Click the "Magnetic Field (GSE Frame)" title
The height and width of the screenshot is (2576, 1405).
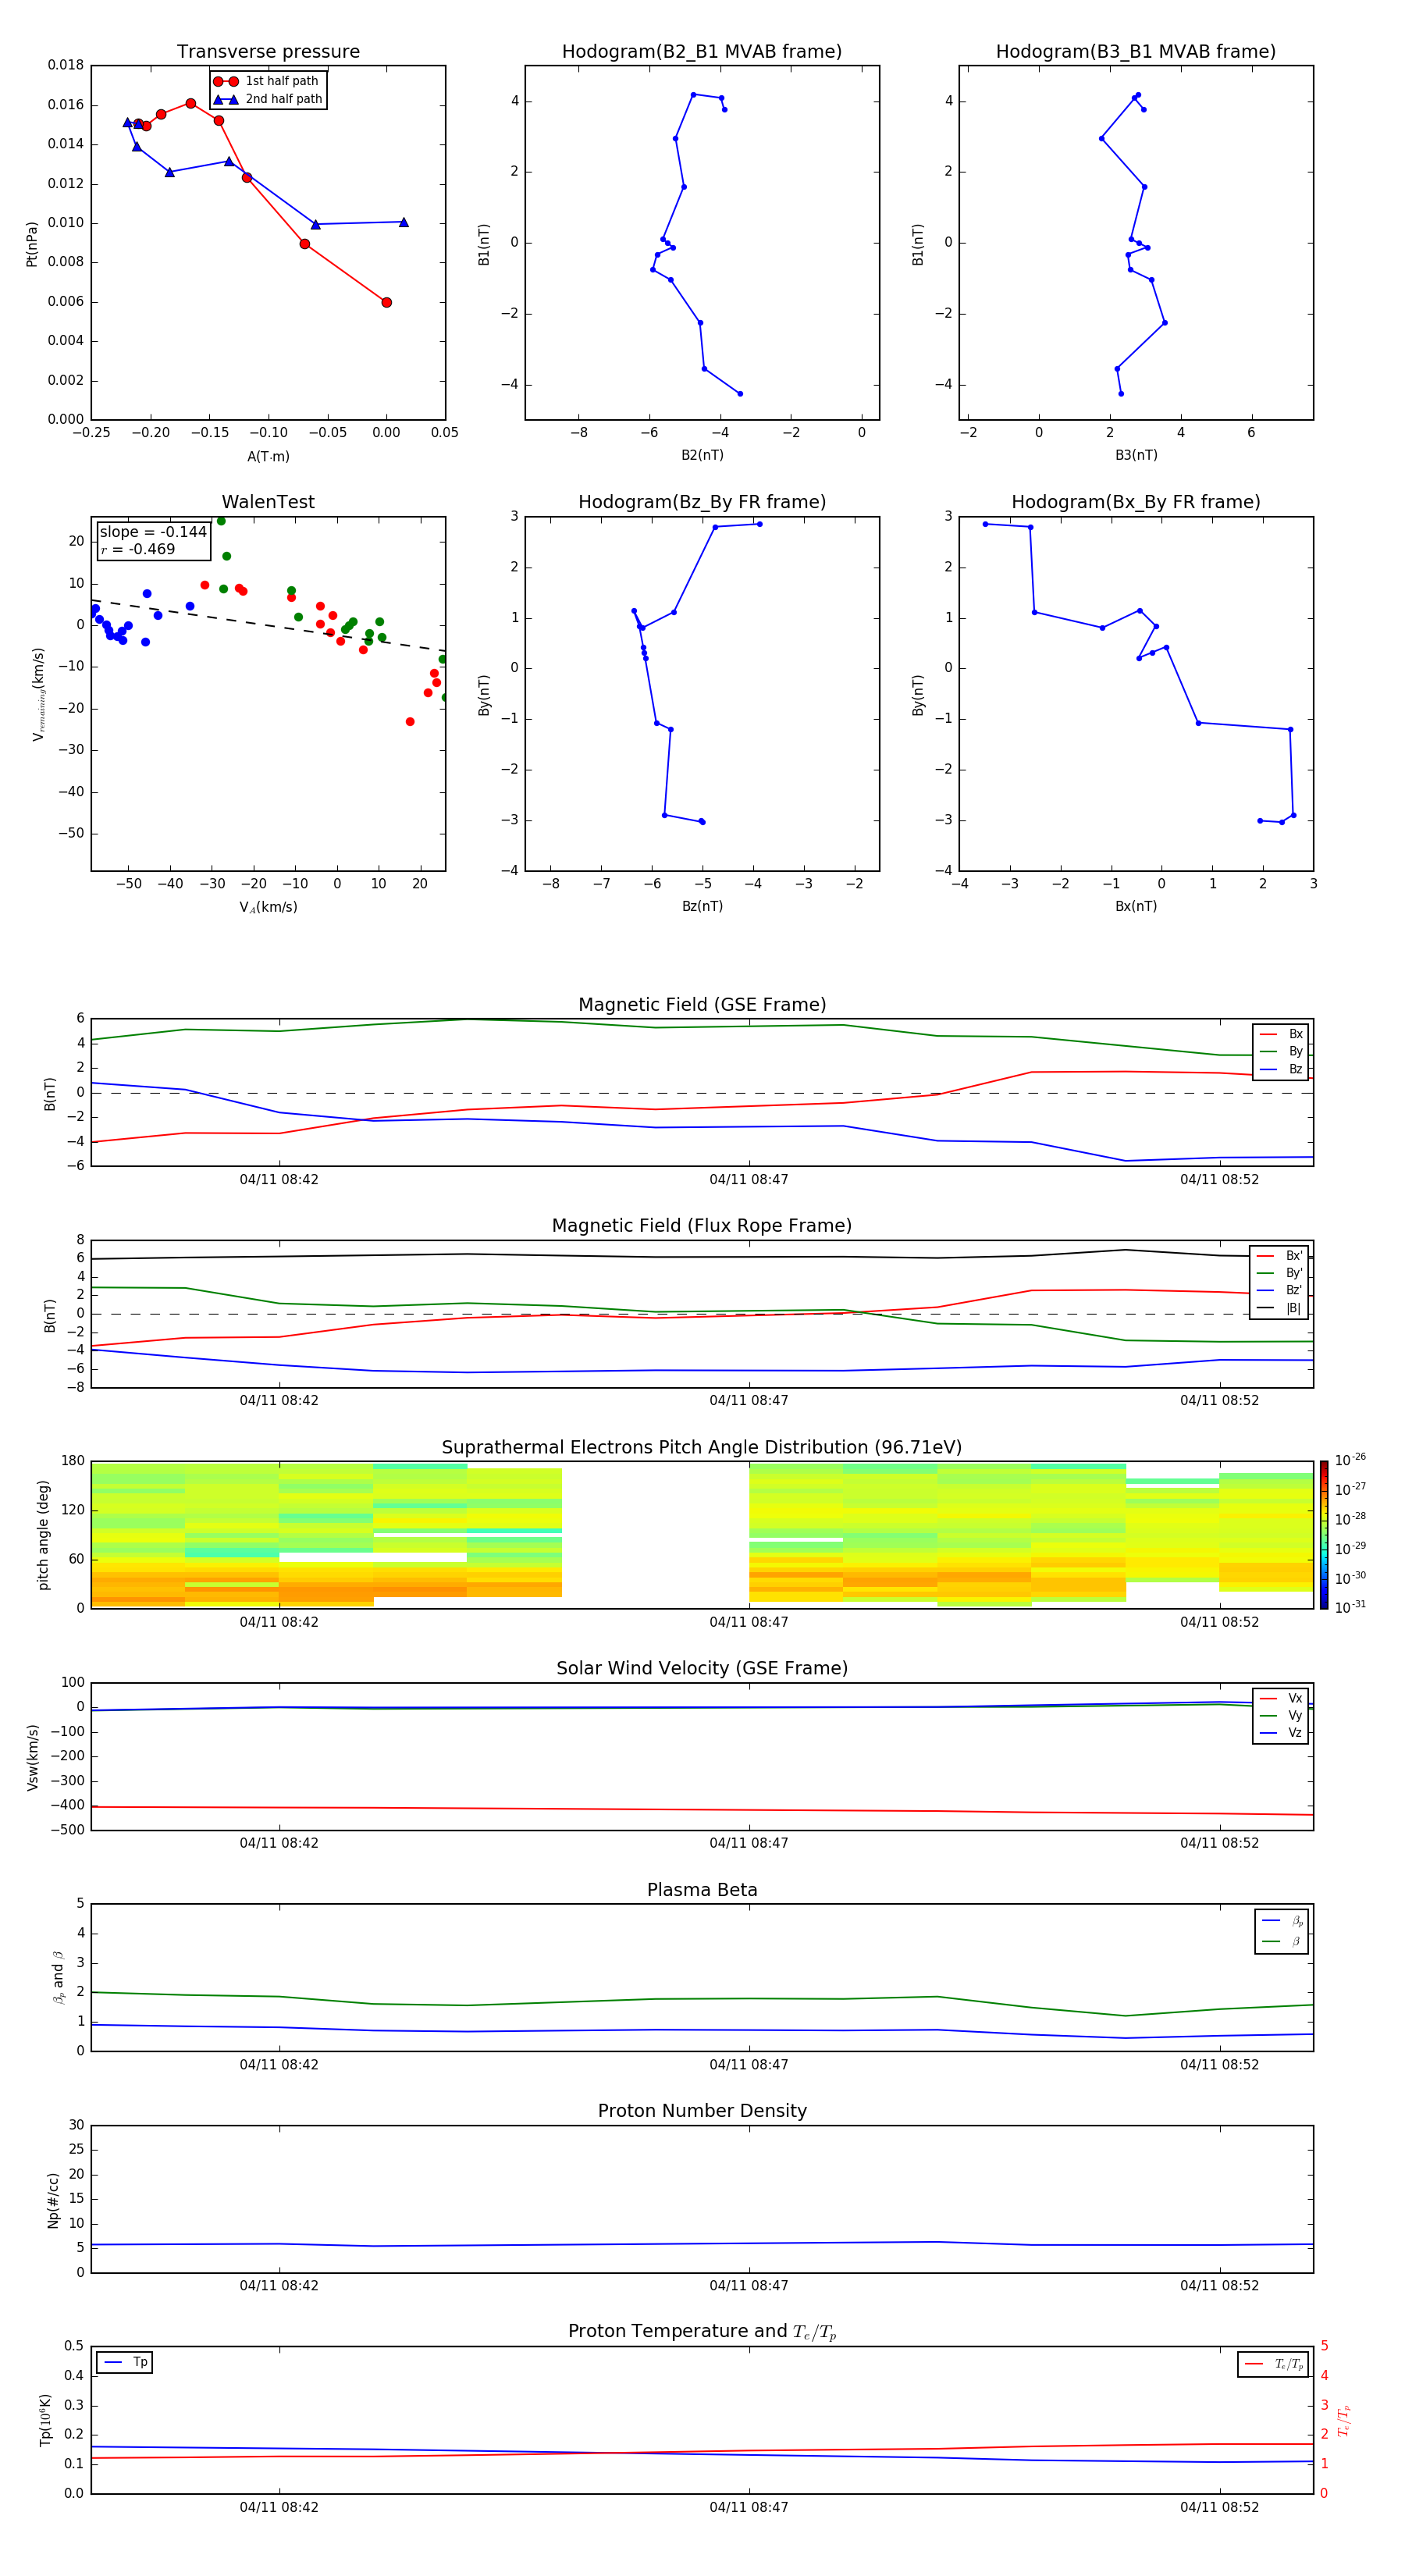click(x=702, y=1005)
